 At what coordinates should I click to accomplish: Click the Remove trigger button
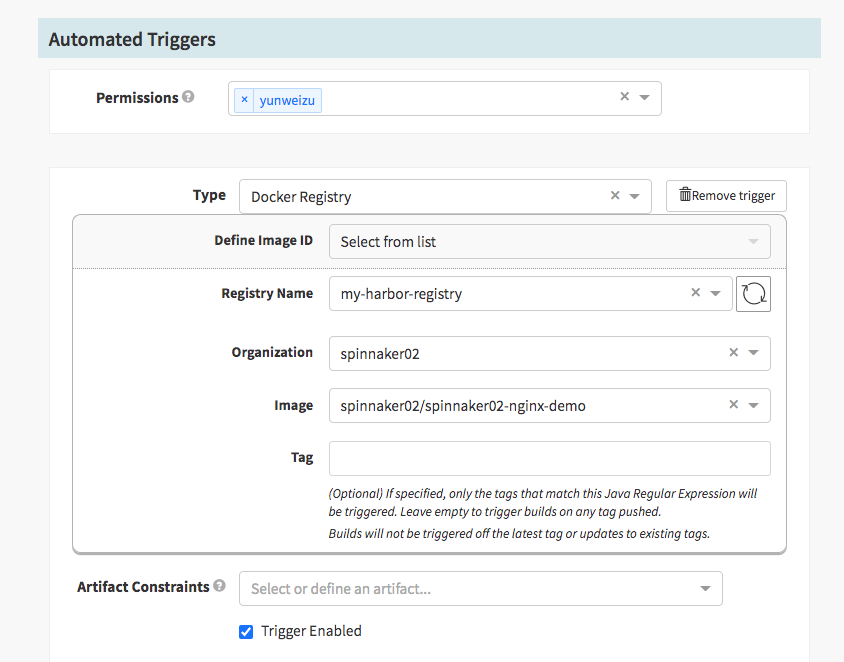tap(726, 195)
